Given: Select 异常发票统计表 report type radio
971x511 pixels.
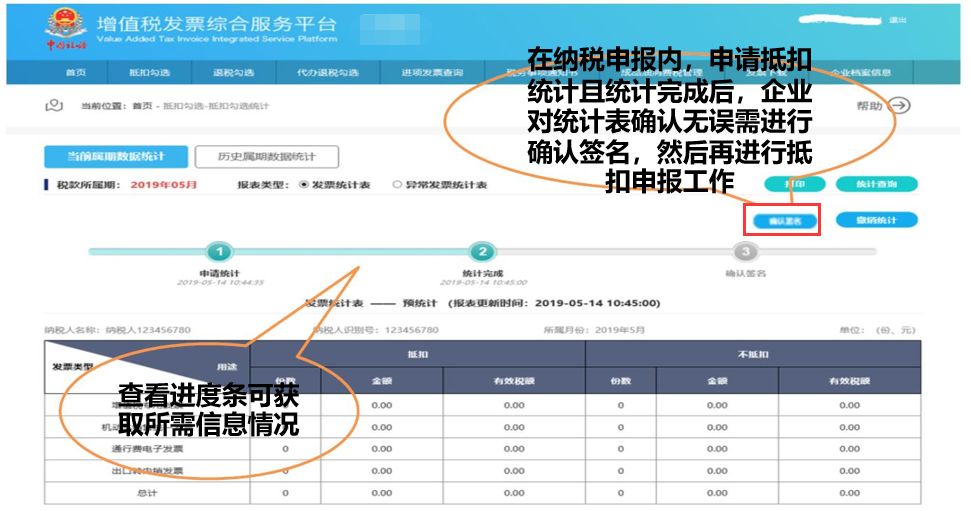Looking at the screenshot, I should (397, 185).
